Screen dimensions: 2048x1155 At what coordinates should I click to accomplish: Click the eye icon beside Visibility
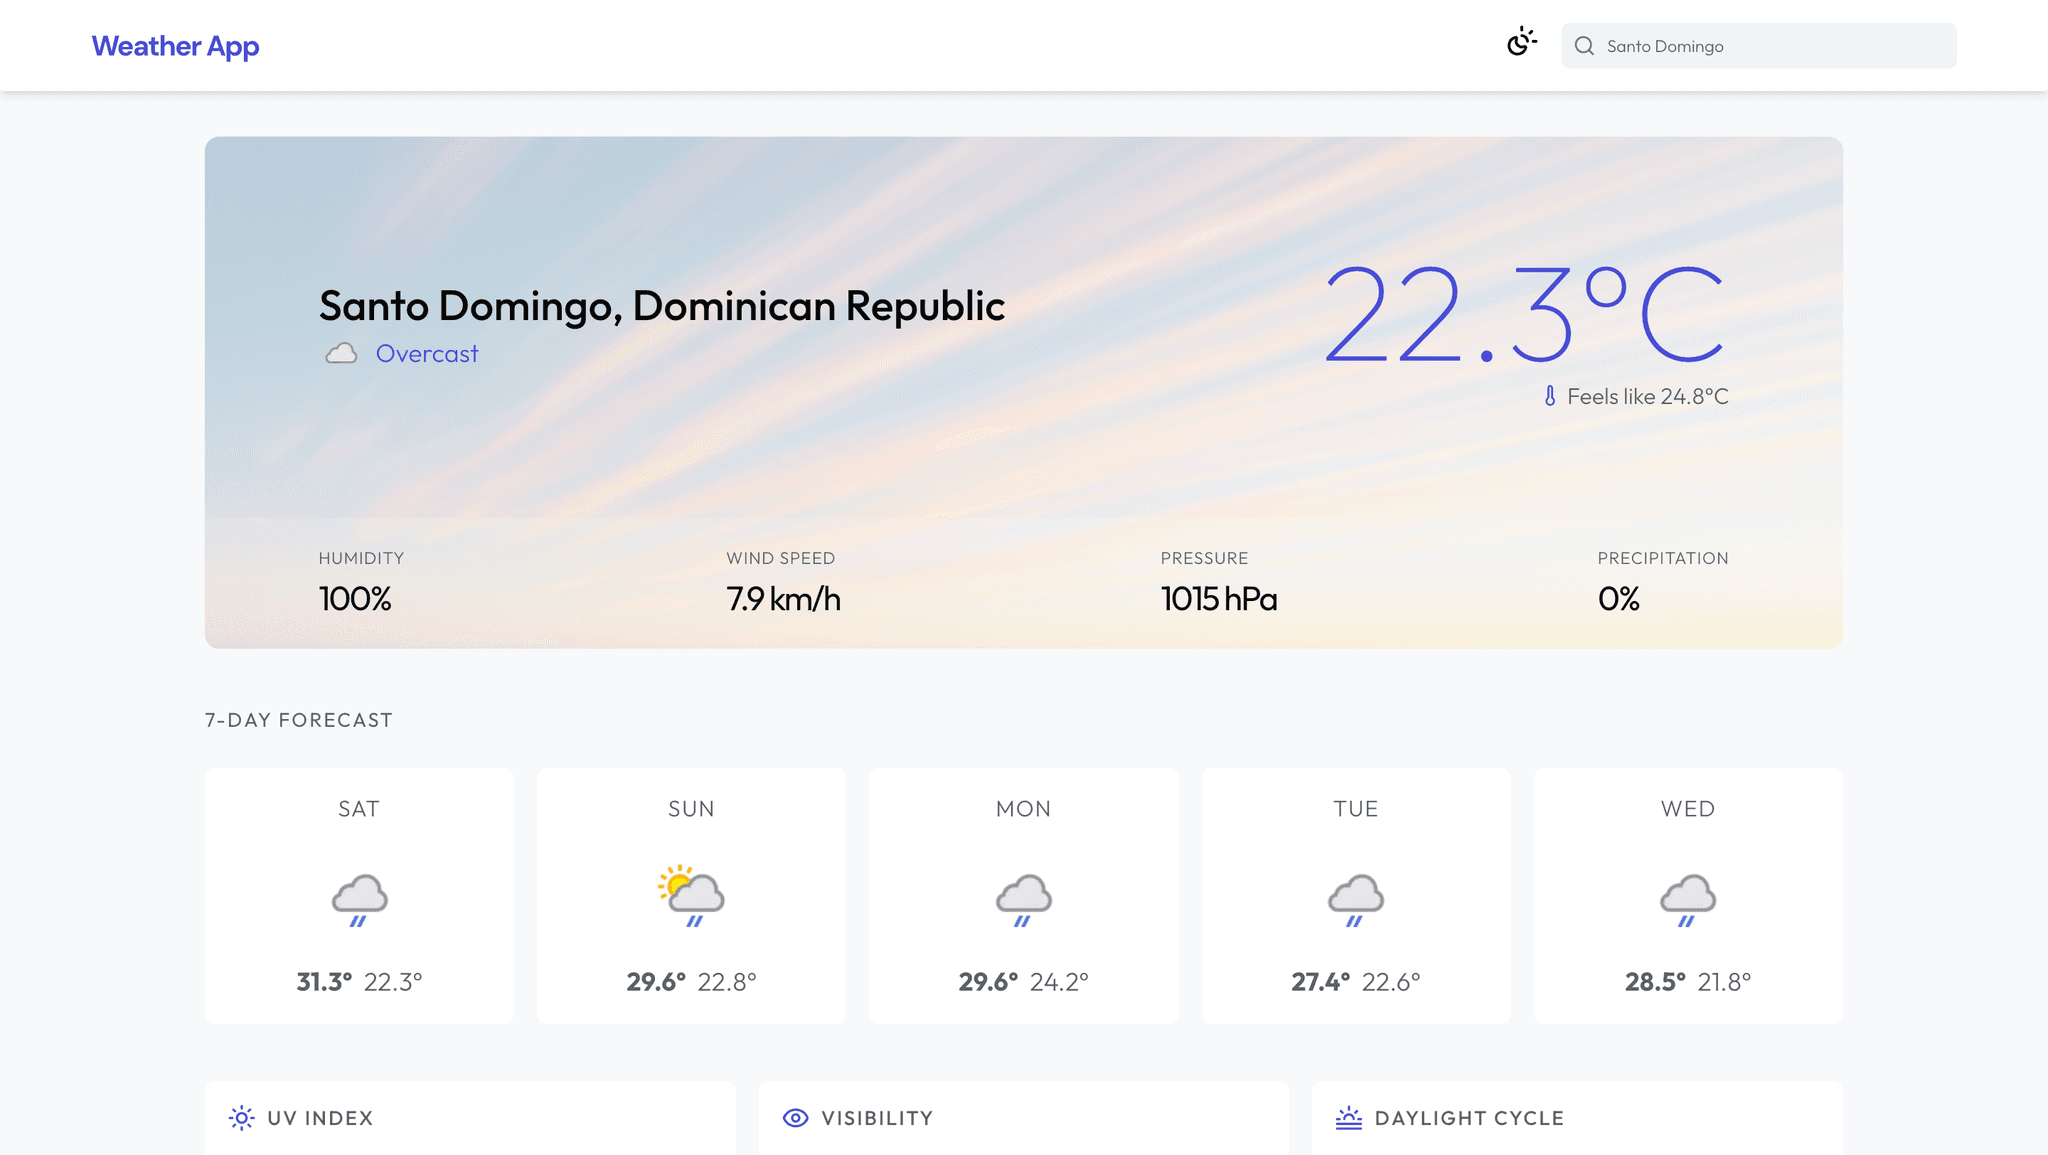click(x=794, y=1118)
